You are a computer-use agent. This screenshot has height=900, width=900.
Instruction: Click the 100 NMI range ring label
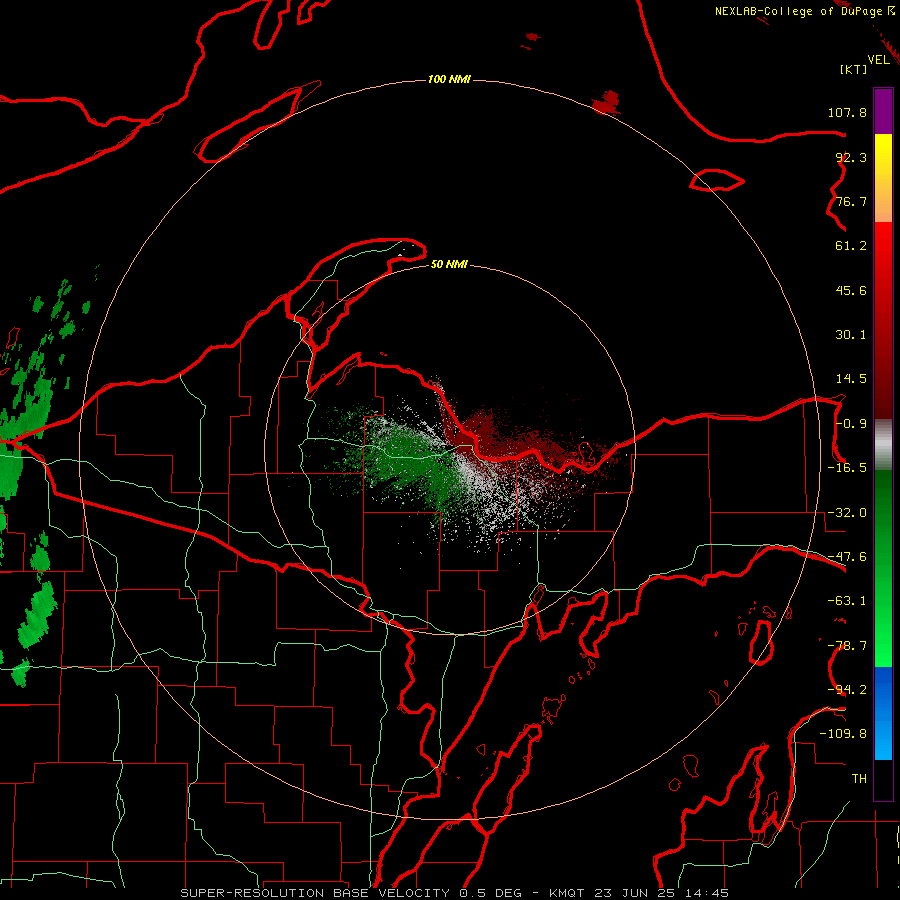pyautogui.click(x=449, y=79)
